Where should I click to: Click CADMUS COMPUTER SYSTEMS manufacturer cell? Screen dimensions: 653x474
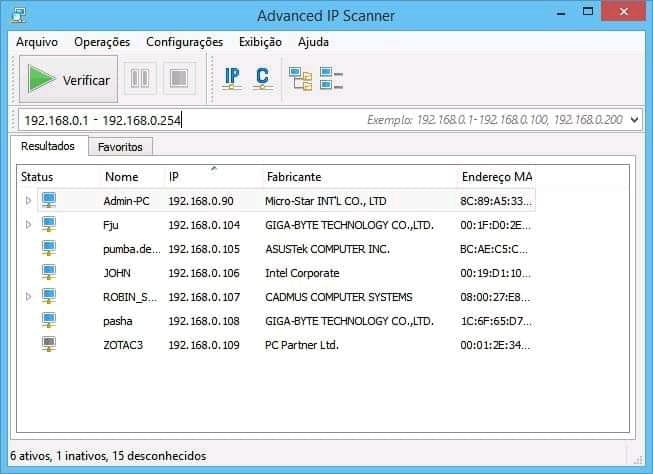click(x=339, y=297)
